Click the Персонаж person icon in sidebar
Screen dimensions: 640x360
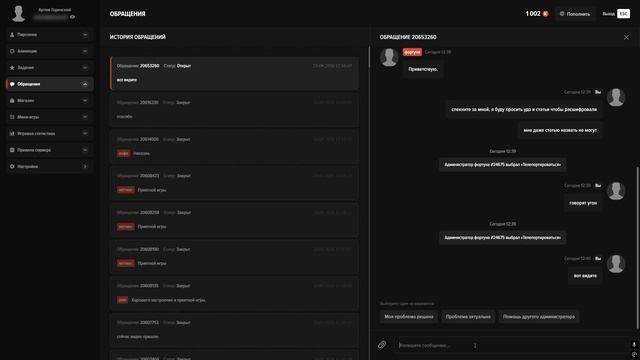[12, 35]
